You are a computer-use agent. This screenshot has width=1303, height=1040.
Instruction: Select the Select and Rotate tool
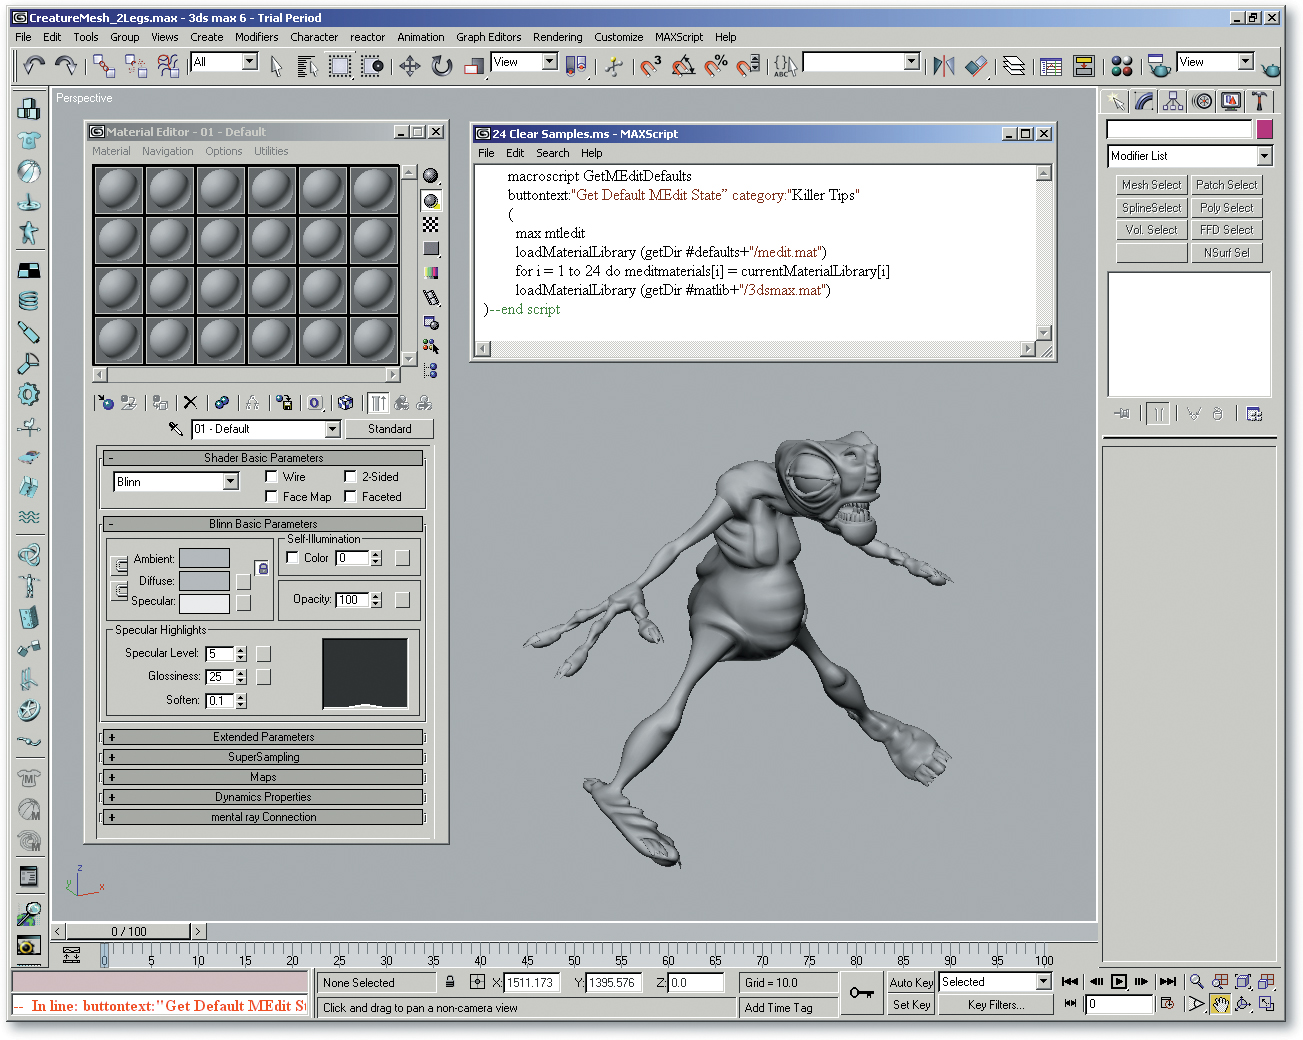[x=441, y=66]
